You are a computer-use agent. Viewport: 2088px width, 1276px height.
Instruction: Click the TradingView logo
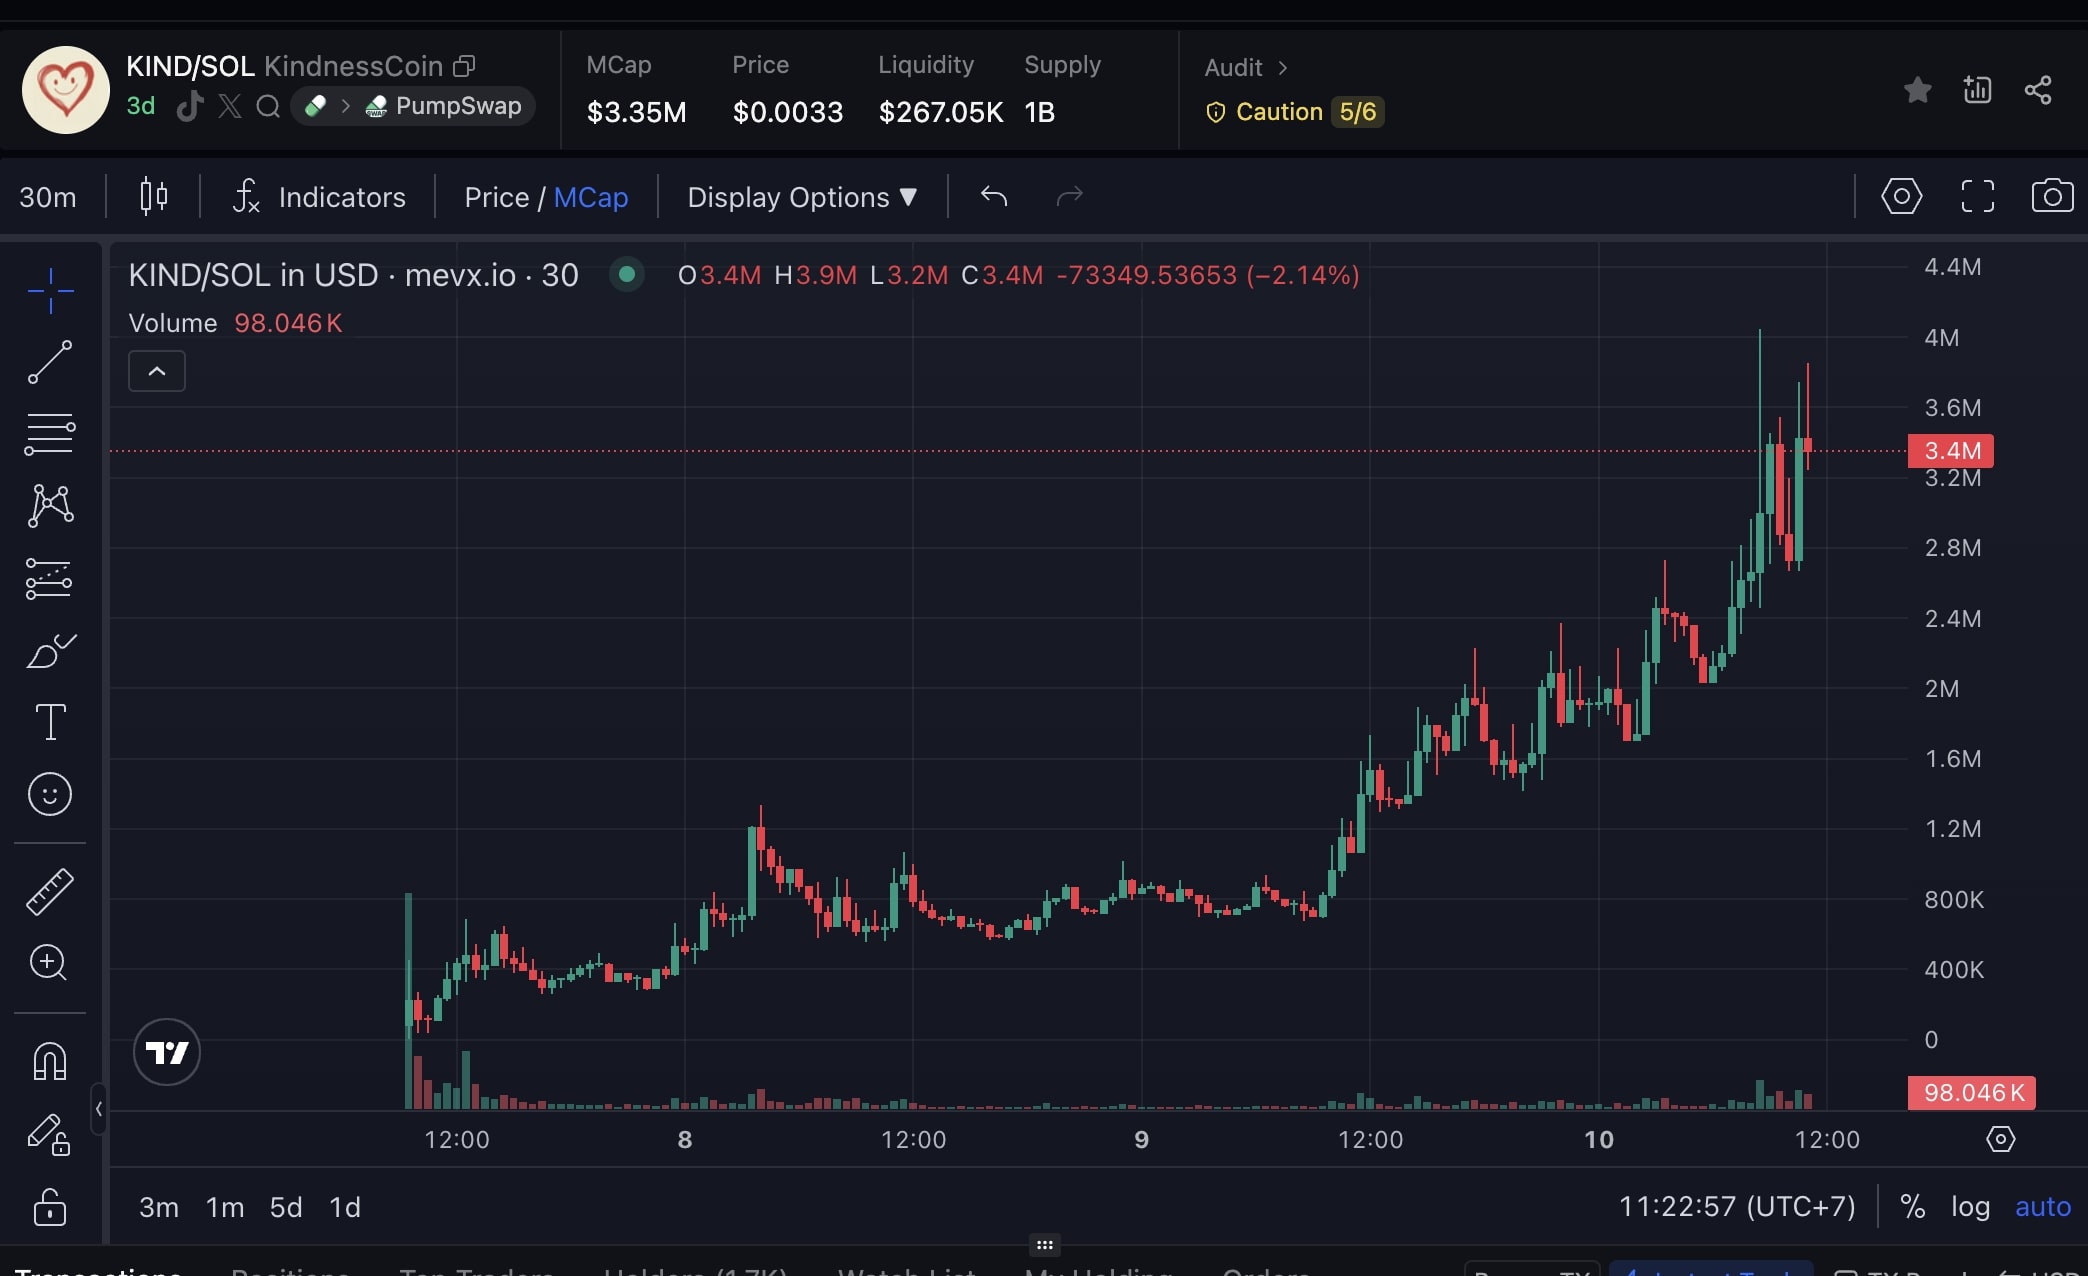point(167,1052)
